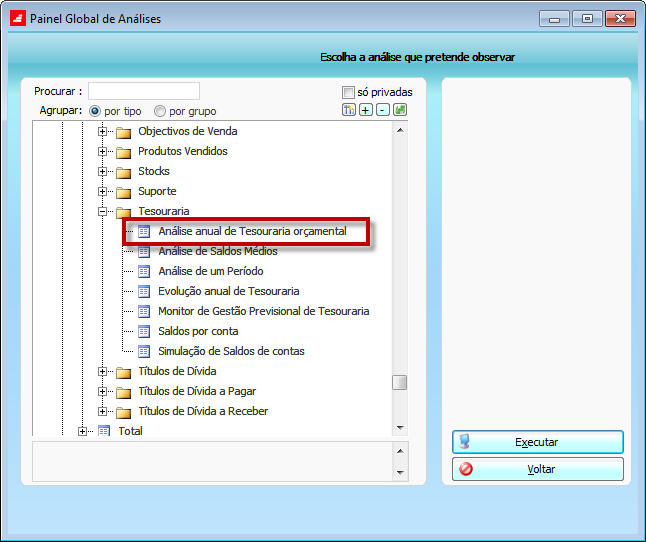Image resolution: width=646 pixels, height=542 pixels.
Task: Click the red application logo in title bar
Action: point(18,19)
